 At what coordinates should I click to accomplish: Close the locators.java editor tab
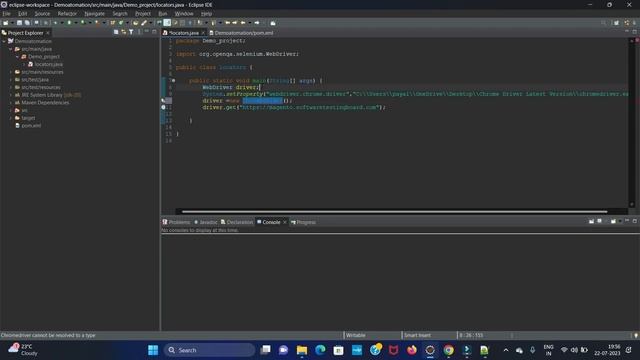tap(203, 33)
